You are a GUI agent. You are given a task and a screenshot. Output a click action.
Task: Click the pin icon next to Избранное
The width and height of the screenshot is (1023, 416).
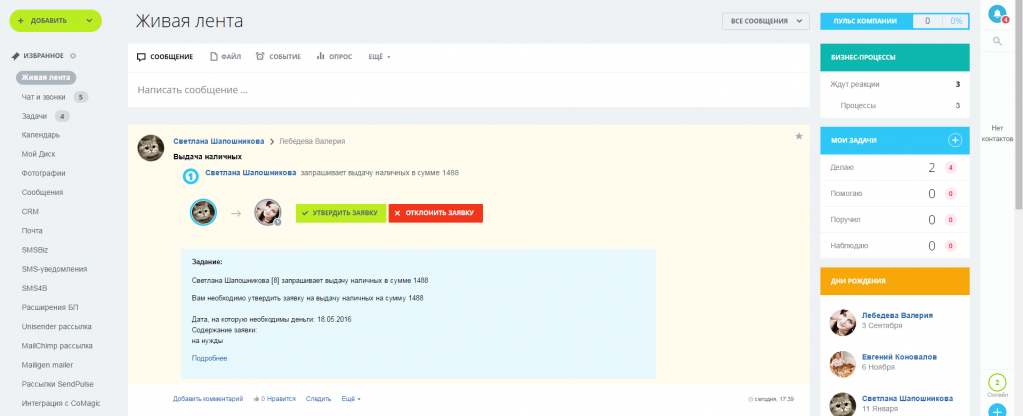click(15, 56)
